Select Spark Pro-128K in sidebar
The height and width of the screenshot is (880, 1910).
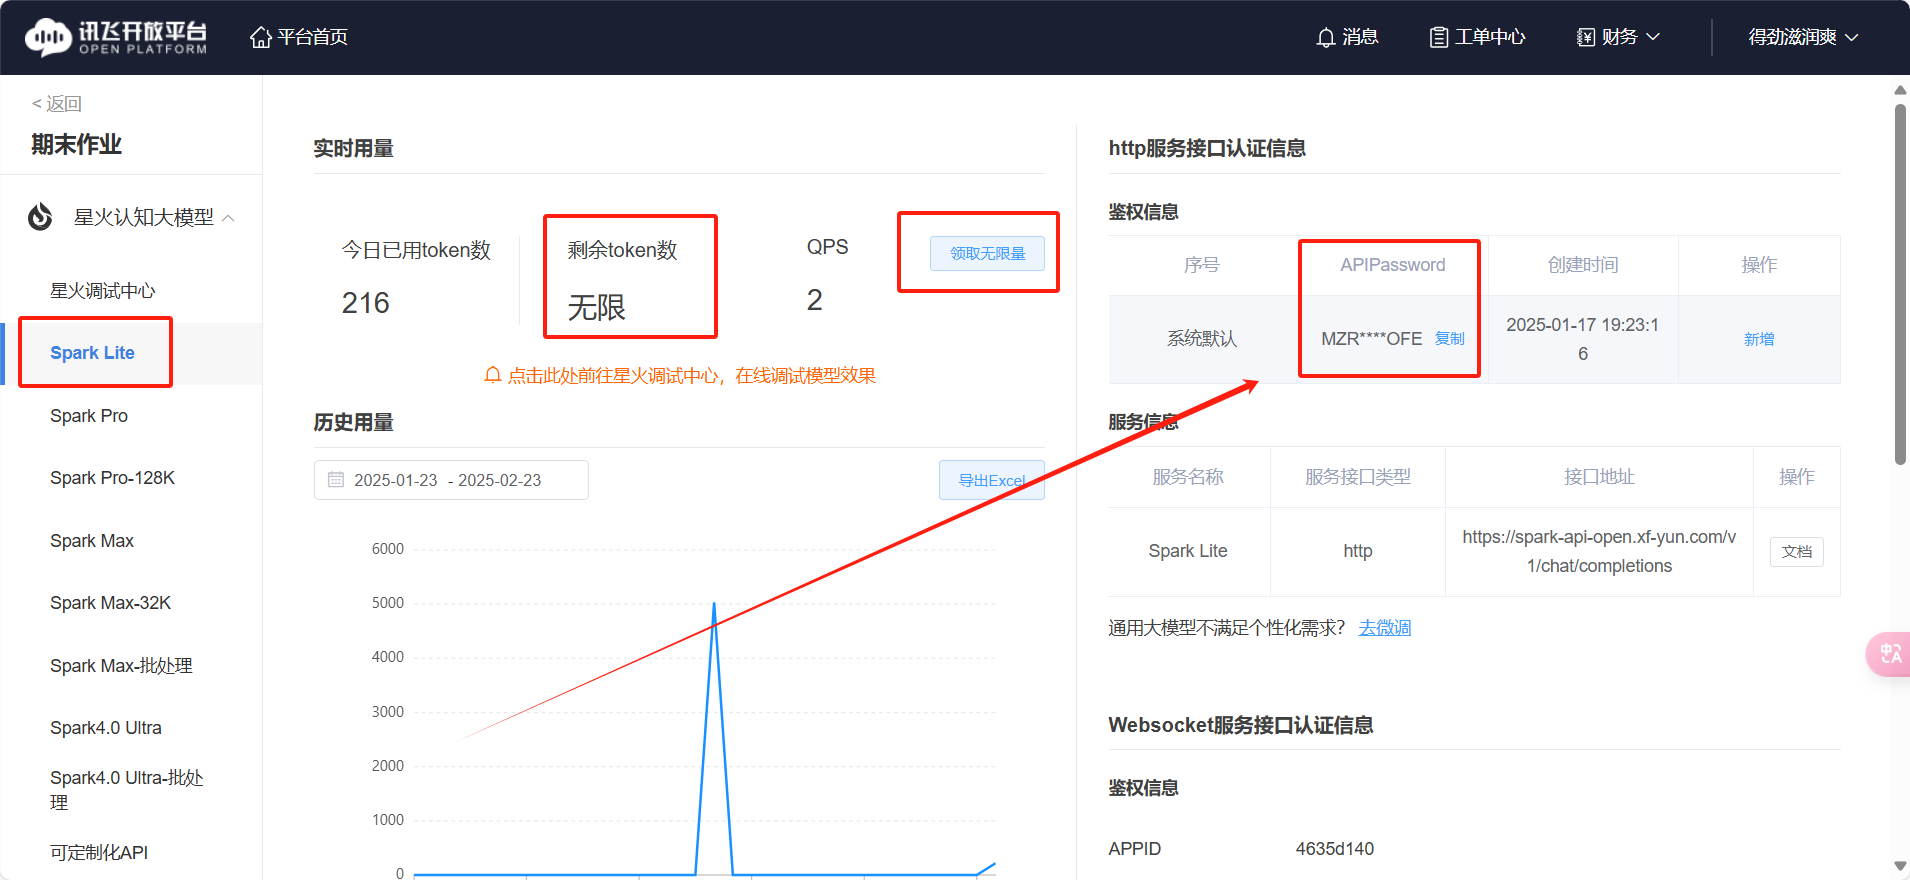pos(112,478)
